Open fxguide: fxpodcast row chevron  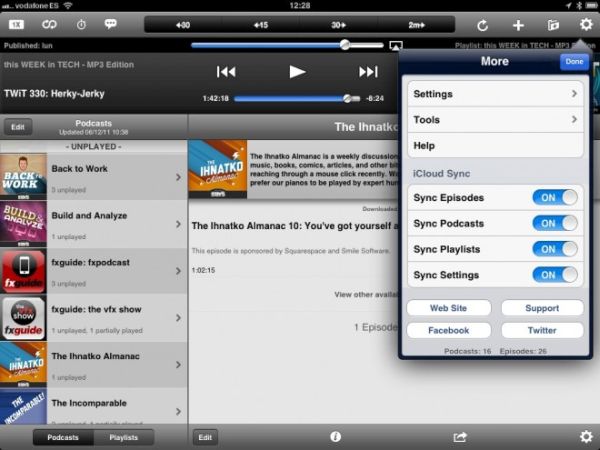point(178,271)
